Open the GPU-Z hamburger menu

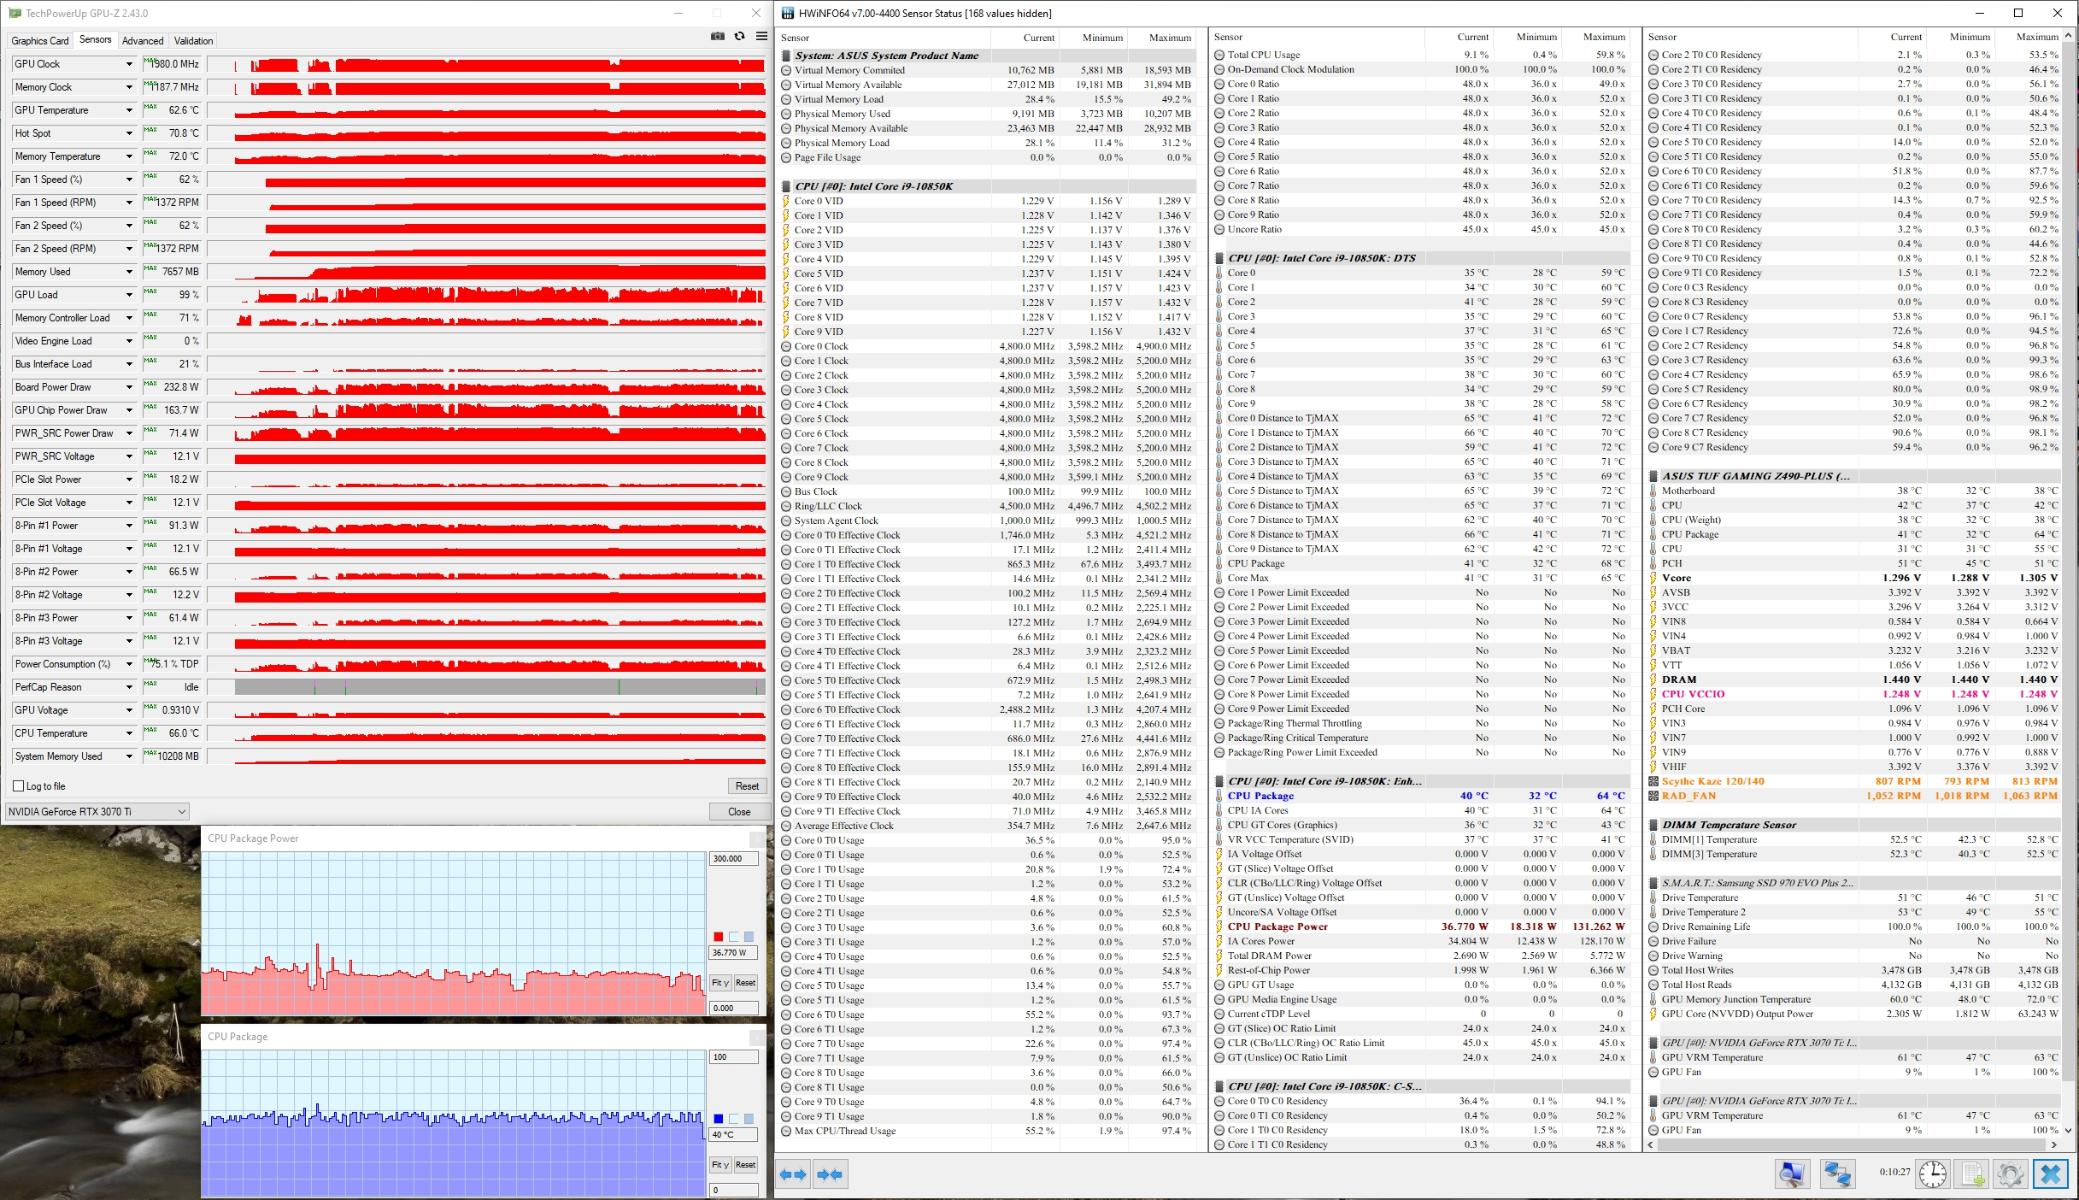[x=761, y=36]
